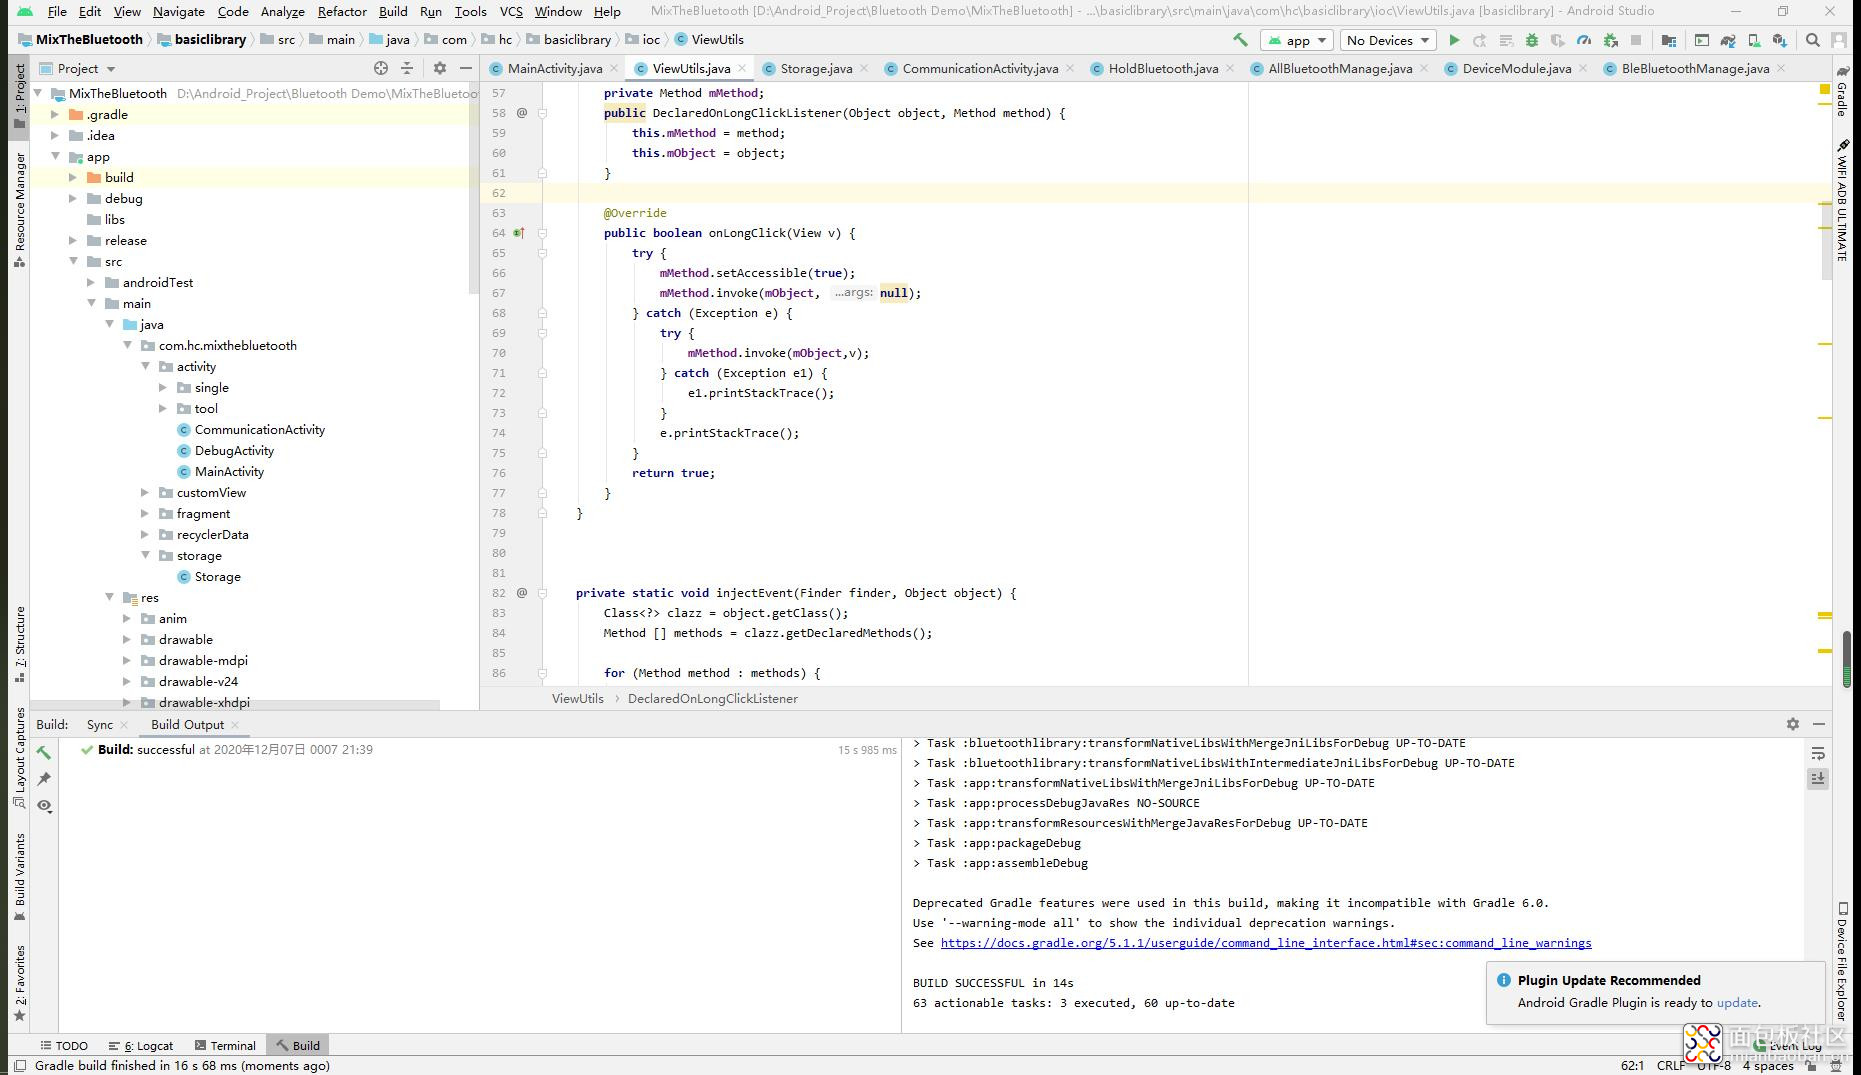
Task: Click the Gradle docs URL link in output
Action: 1266,943
